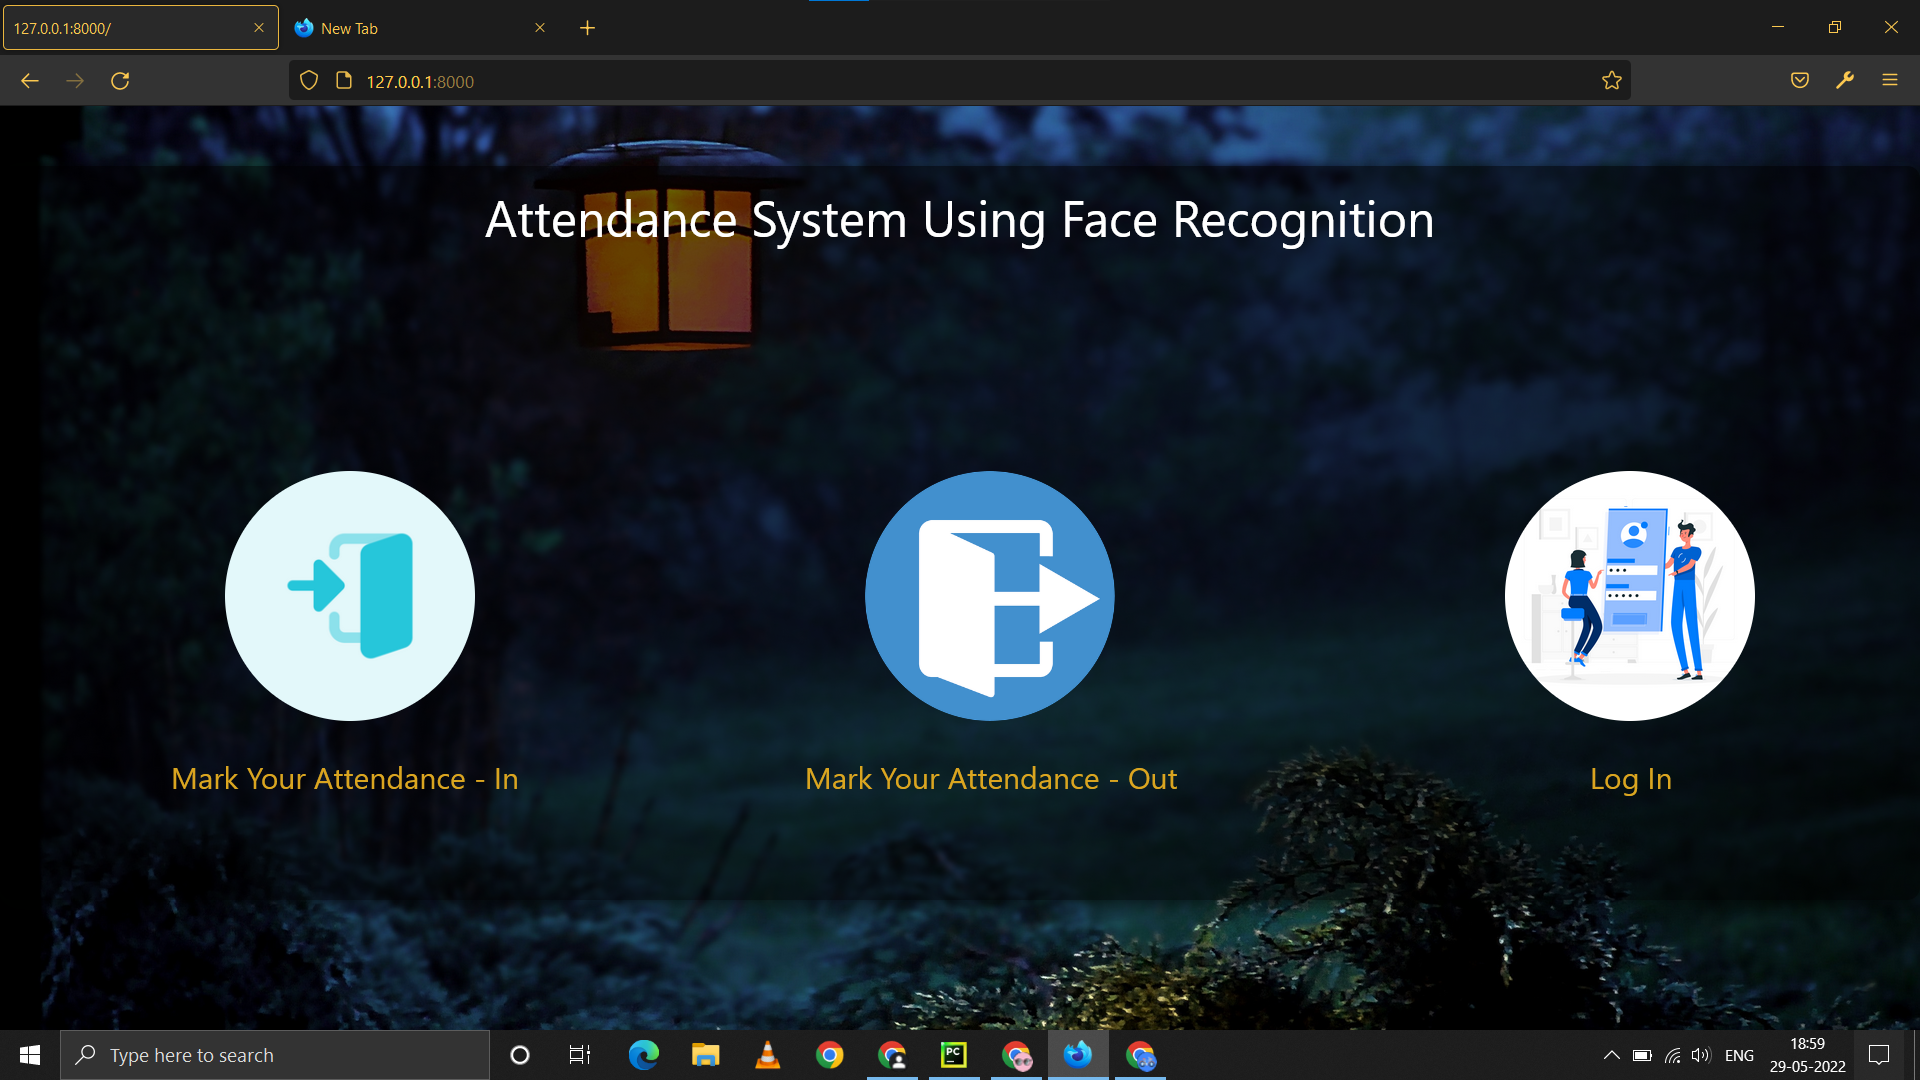Open PyCharm from the taskbar
1920x1080 pixels.
click(x=954, y=1054)
